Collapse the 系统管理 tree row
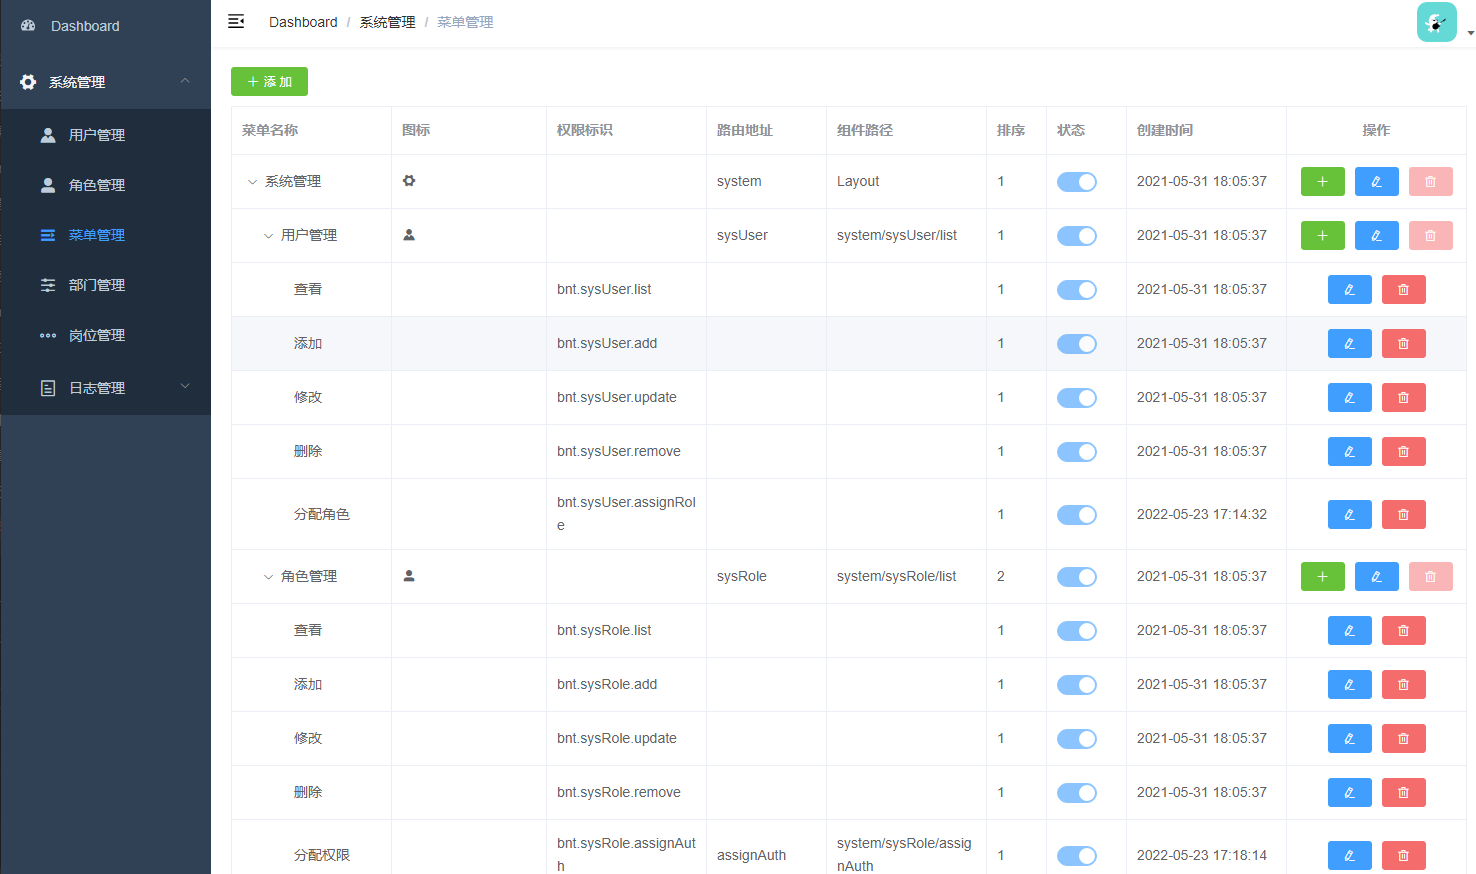The height and width of the screenshot is (874, 1476). [x=252, y=182]
